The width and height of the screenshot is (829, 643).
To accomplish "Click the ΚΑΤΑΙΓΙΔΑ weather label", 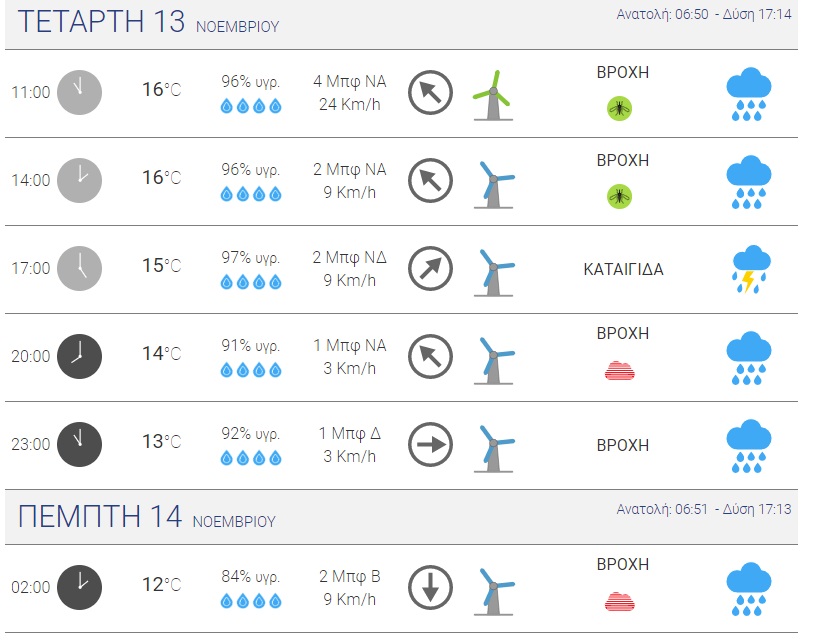I will point(623,269).
